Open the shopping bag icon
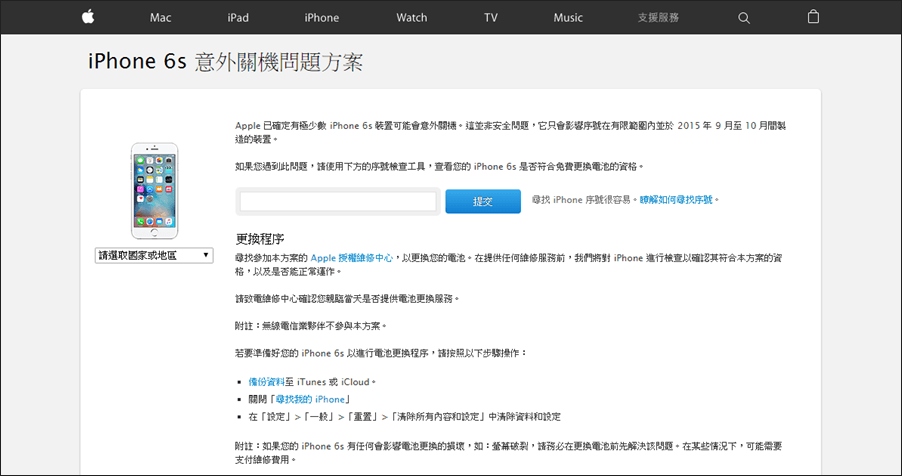 pyautogui.click(x=813, y=17)
